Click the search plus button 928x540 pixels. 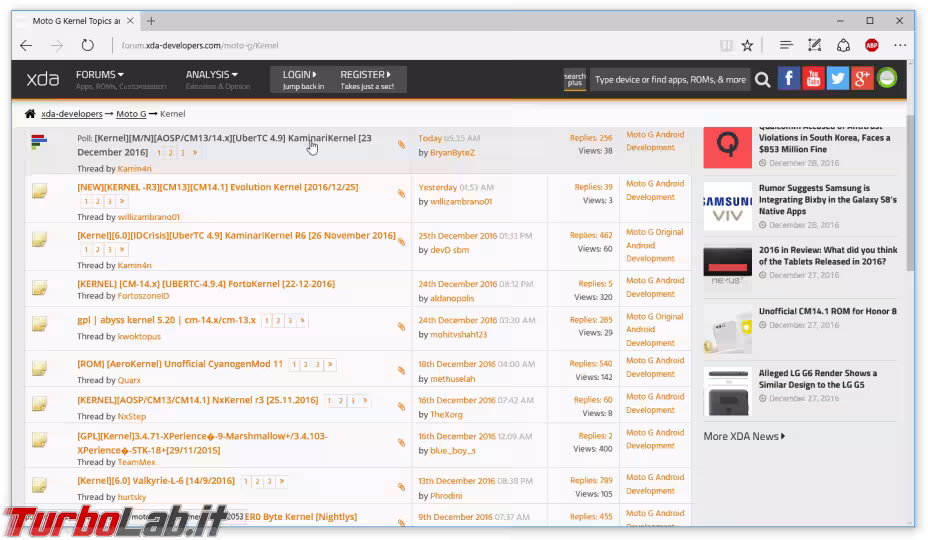(574, 79)
